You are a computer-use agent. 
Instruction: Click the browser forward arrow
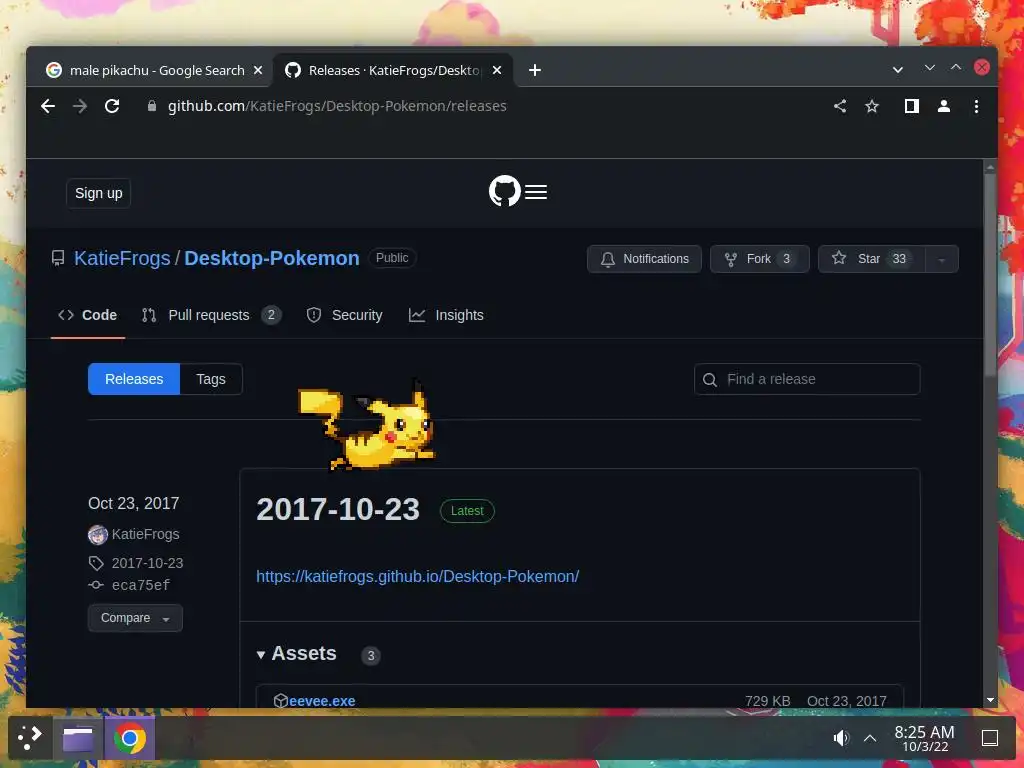[80, 106]
